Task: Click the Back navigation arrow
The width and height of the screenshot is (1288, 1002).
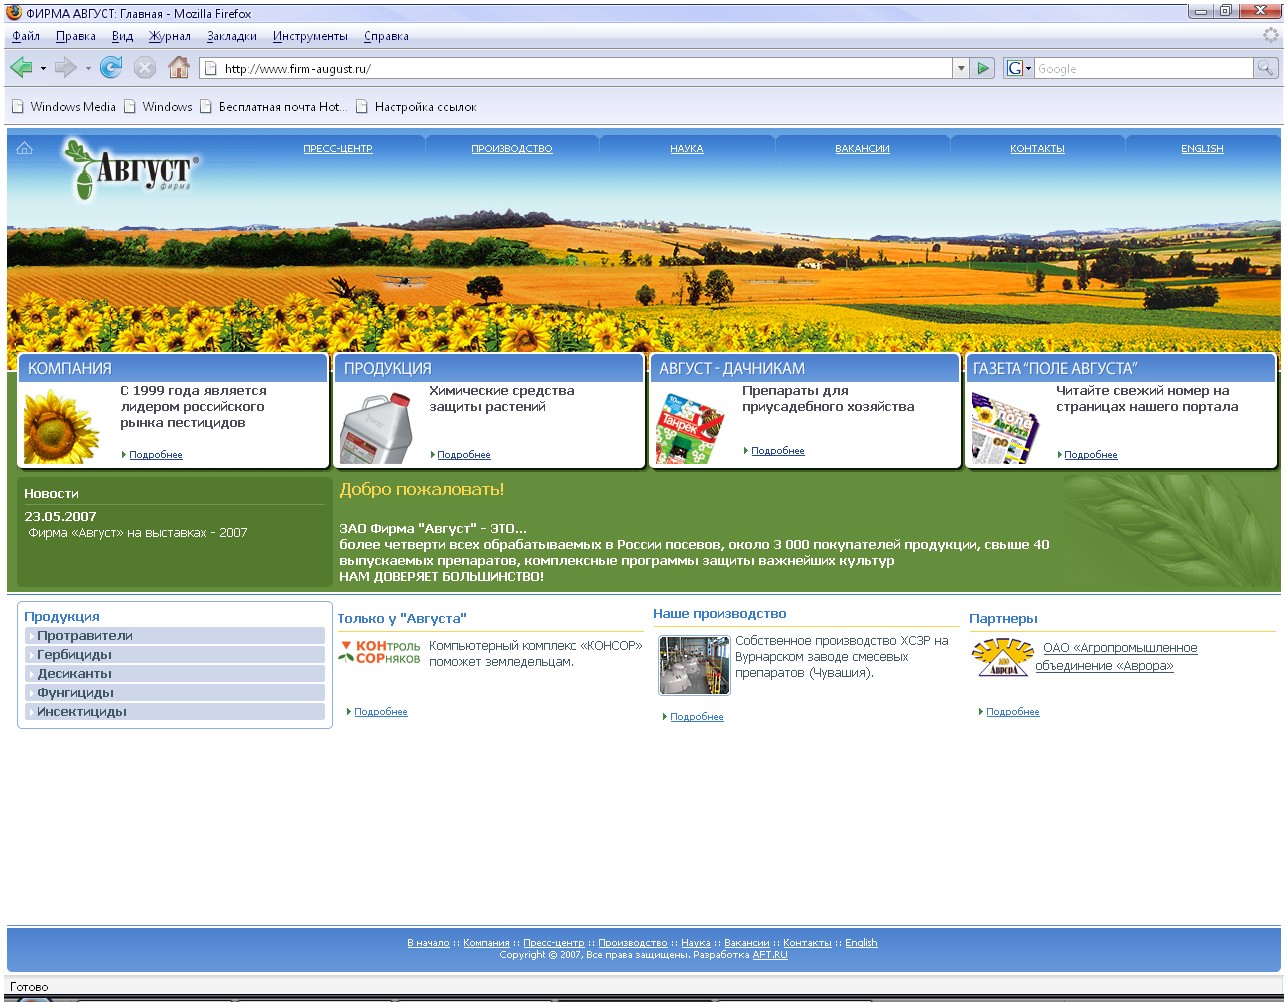Action: click(x=20, y=68)
